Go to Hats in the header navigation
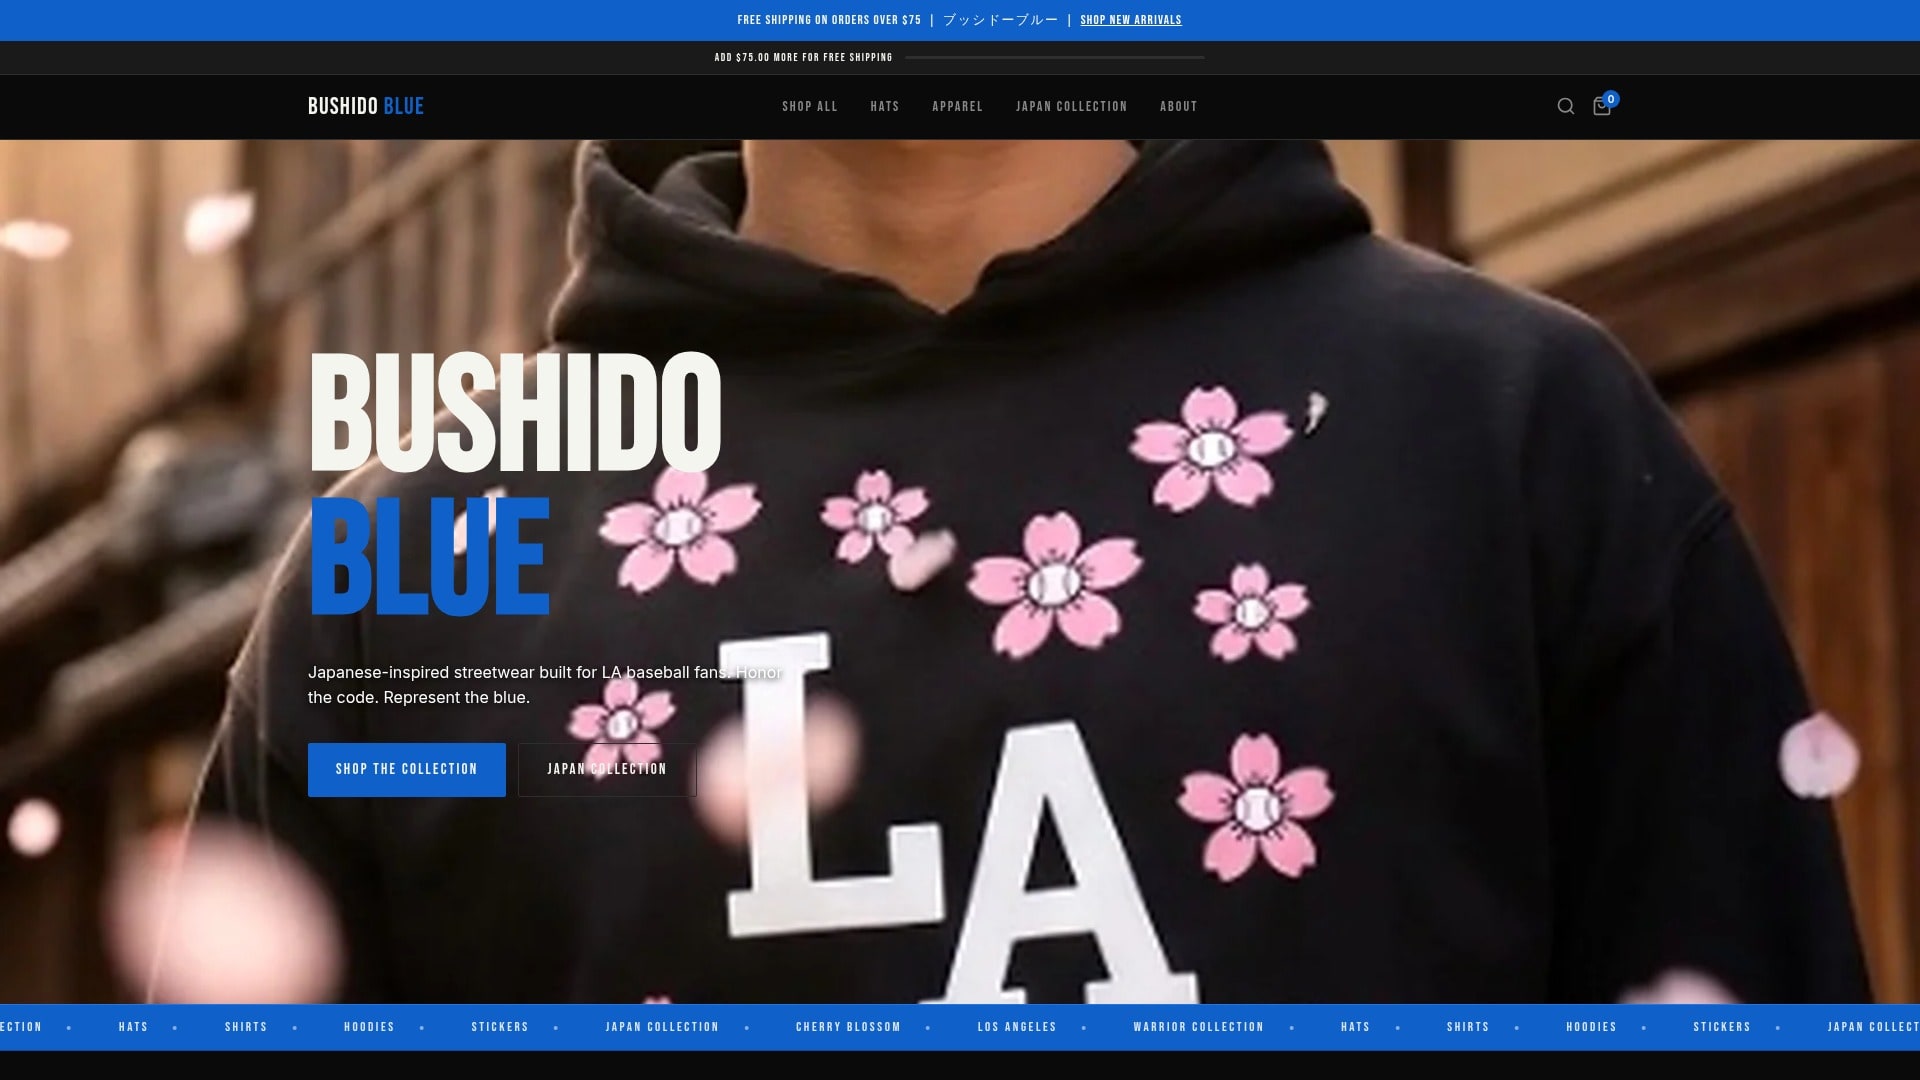This screenshot has width=1920, height=1080. tap(885, 106)
